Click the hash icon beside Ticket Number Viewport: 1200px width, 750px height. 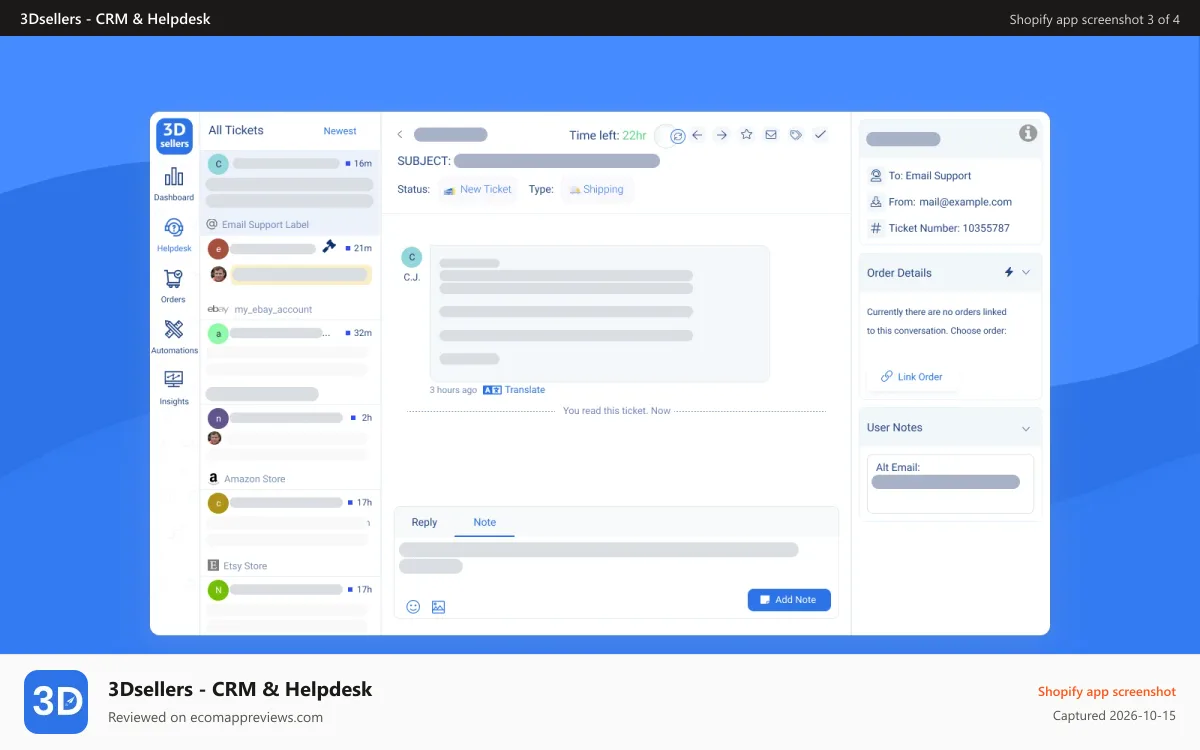[x=876, y=228]
